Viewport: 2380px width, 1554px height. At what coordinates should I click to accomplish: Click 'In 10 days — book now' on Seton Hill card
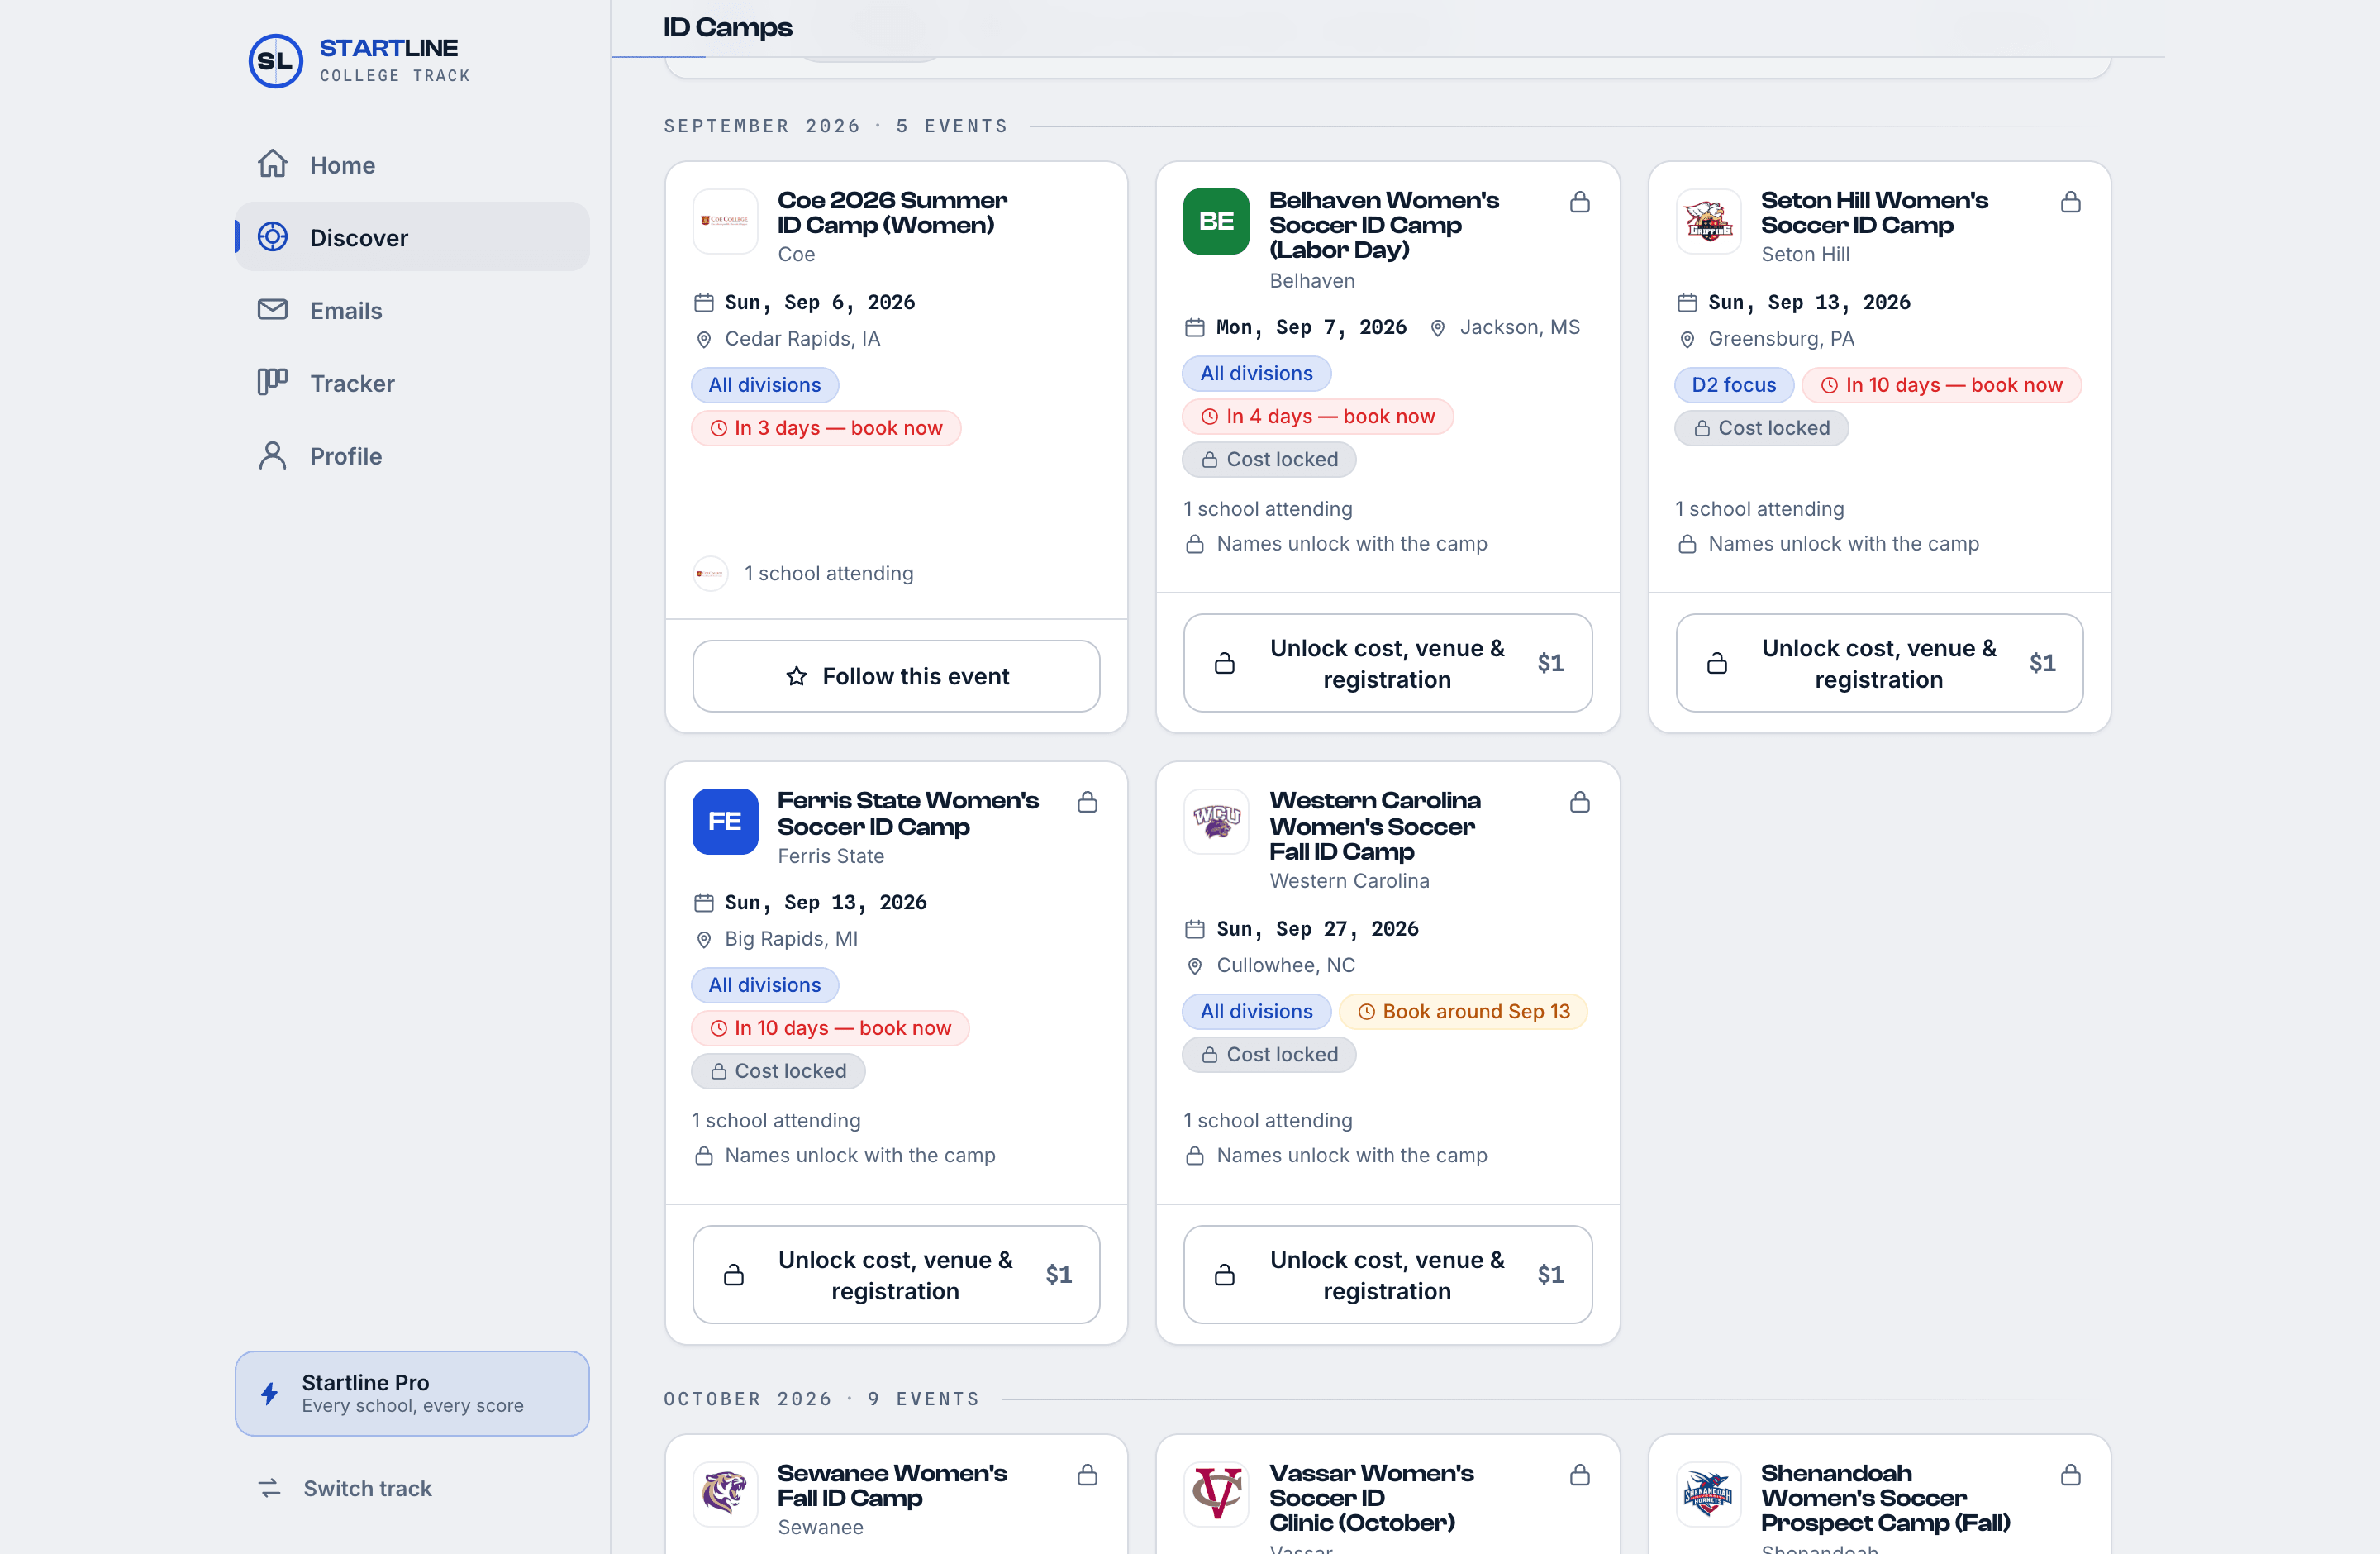pyautogui.click(x=1942, y=385)
